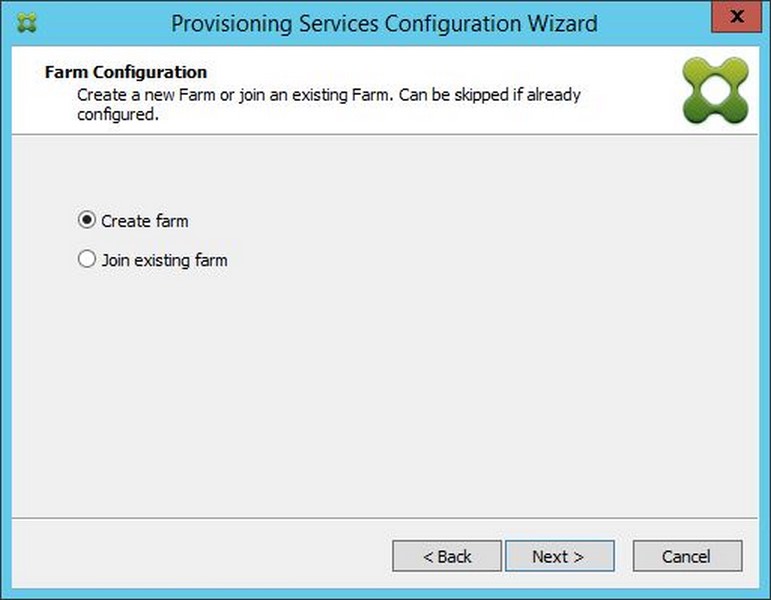The width and height of the screenshot is (771, 600).
Task: Click the word 'Provisioning' in the title bar
Action: coord(231,25)
